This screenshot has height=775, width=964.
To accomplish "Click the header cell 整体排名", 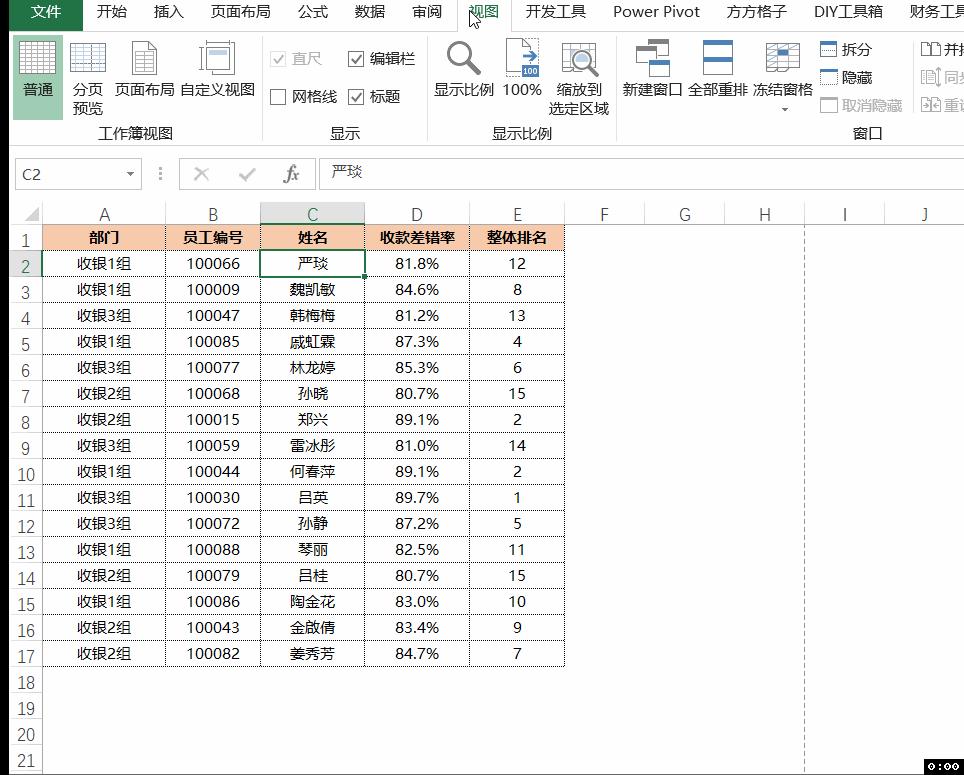I will (516, 237).
